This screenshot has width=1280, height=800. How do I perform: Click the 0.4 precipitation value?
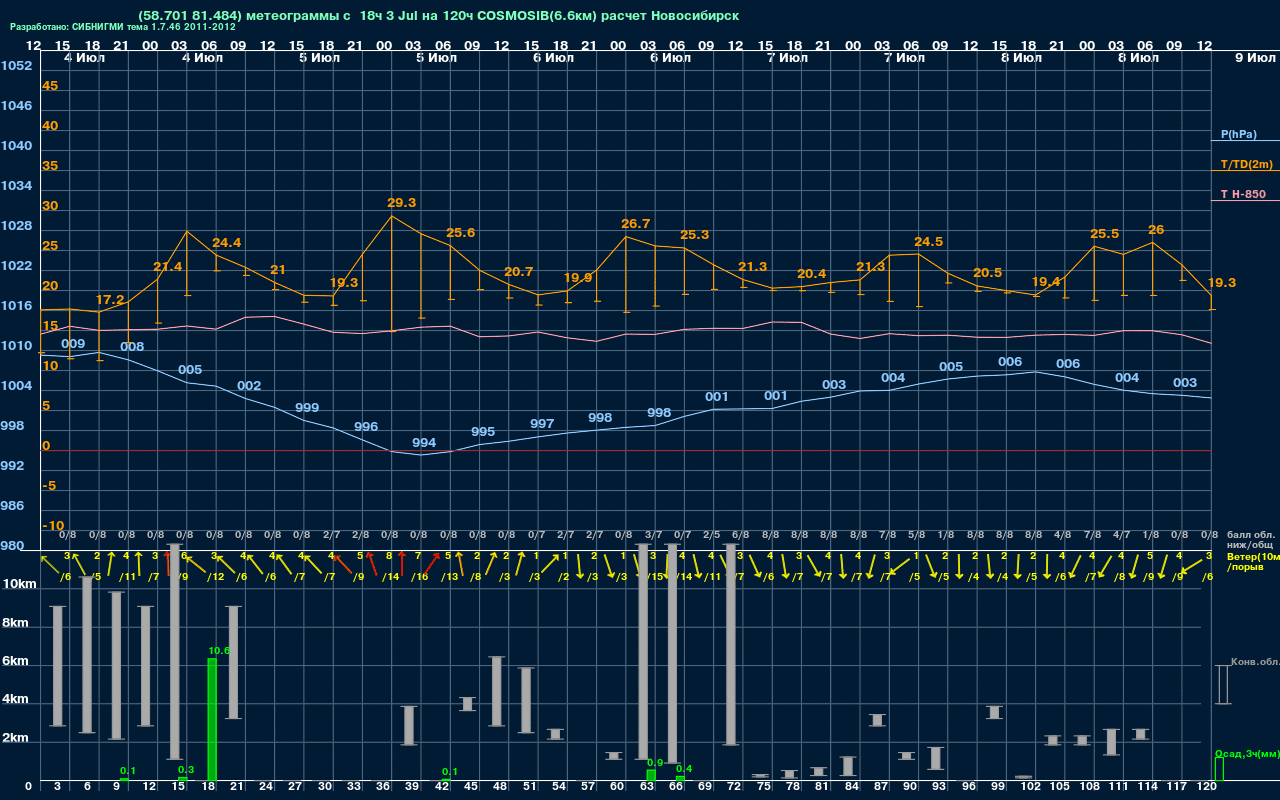685,769
